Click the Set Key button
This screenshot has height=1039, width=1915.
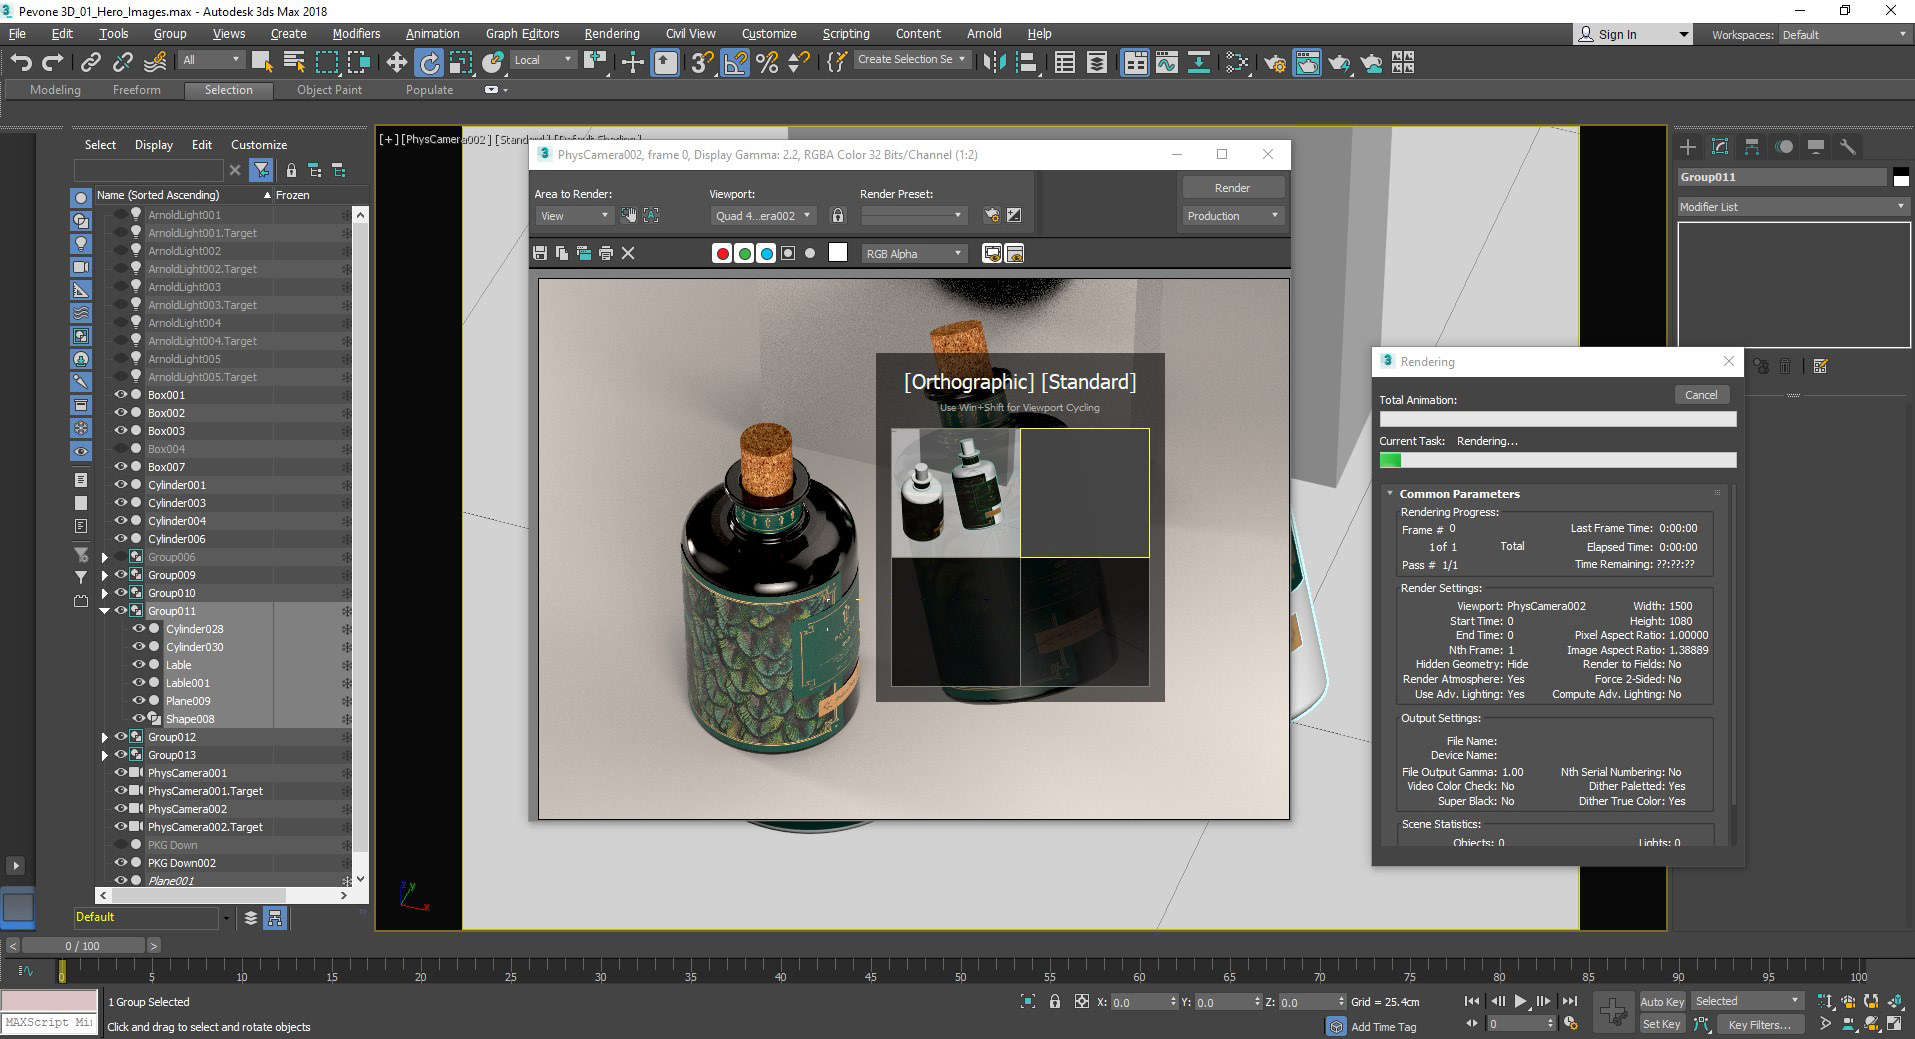pos(1662,1024)
